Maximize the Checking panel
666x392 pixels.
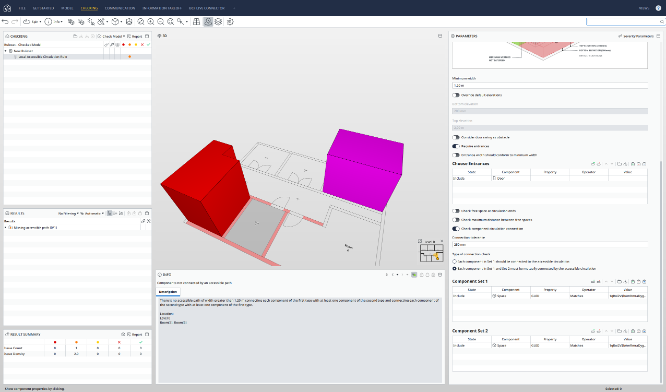[x=147, y=37]
